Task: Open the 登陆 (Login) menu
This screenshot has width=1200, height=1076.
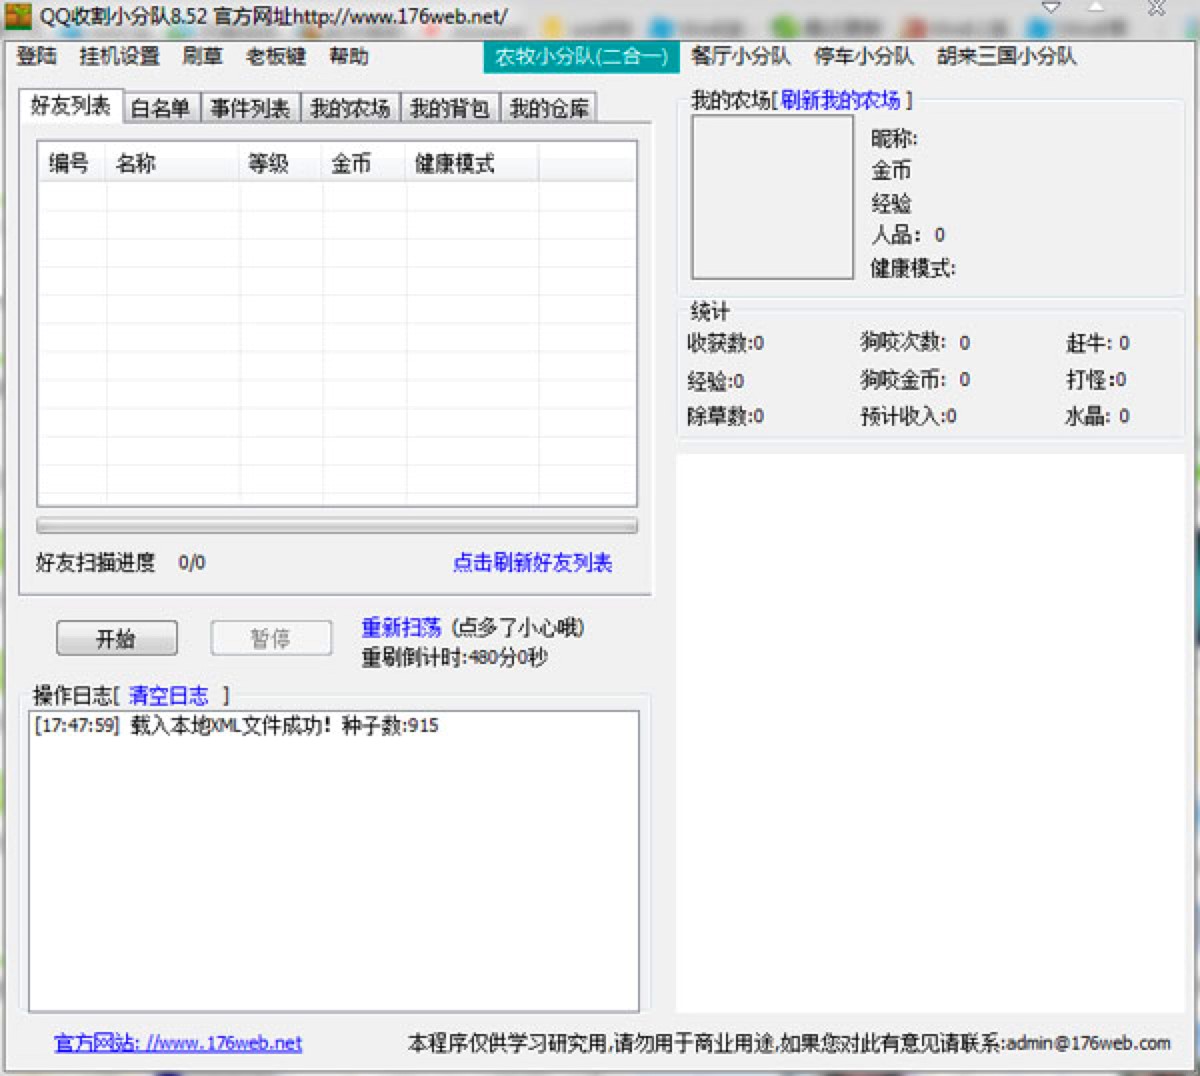Action: tap(36, 57)
